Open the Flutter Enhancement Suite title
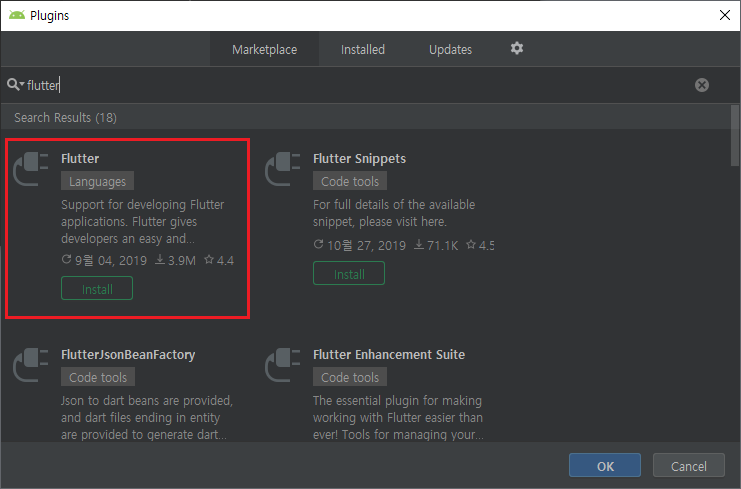This screenshot has width=741, height=489. pos(389,354)
